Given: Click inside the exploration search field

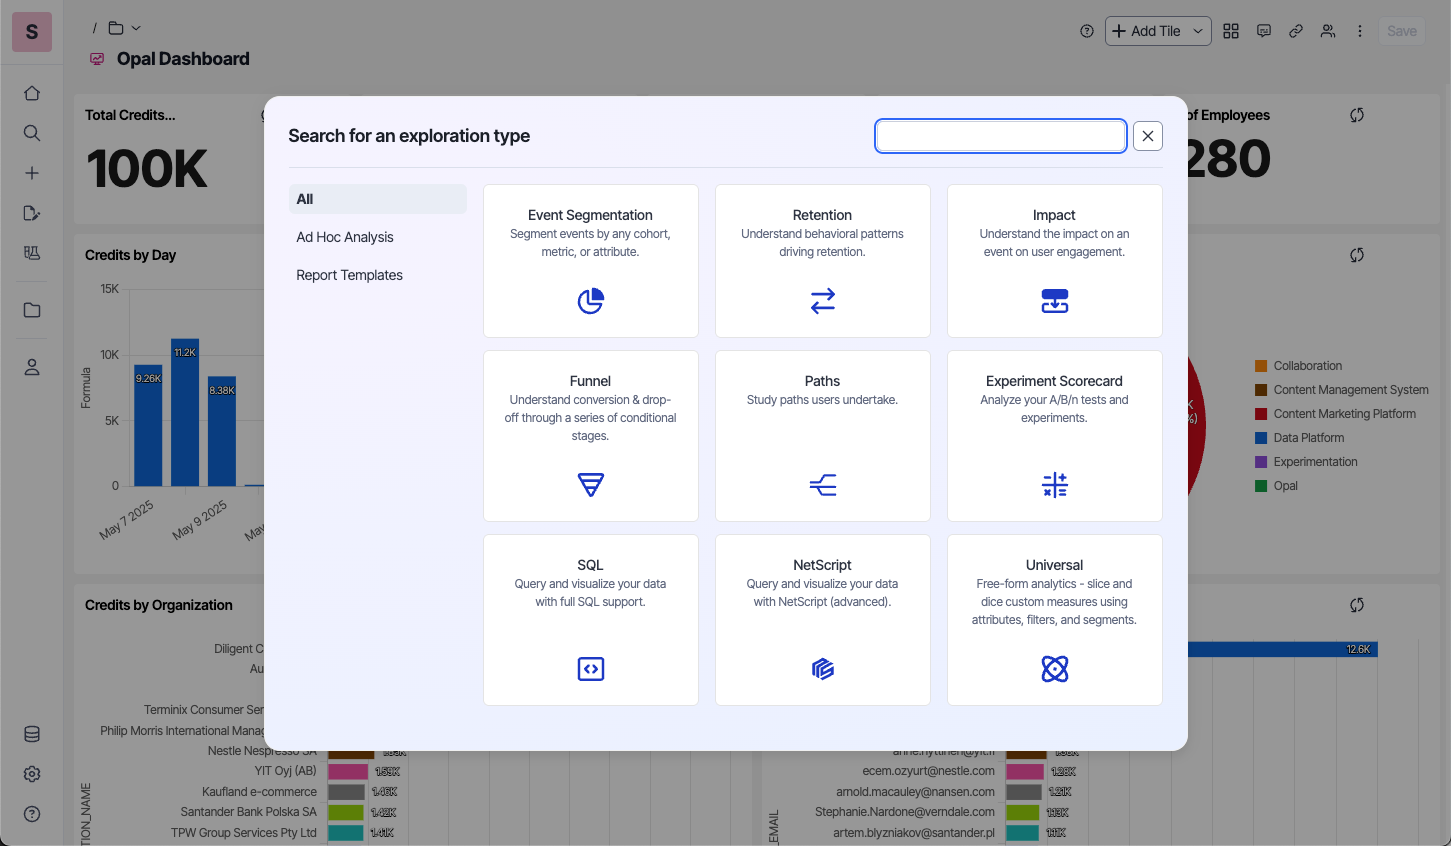Looking at the screenshot, I should 1000,136.
